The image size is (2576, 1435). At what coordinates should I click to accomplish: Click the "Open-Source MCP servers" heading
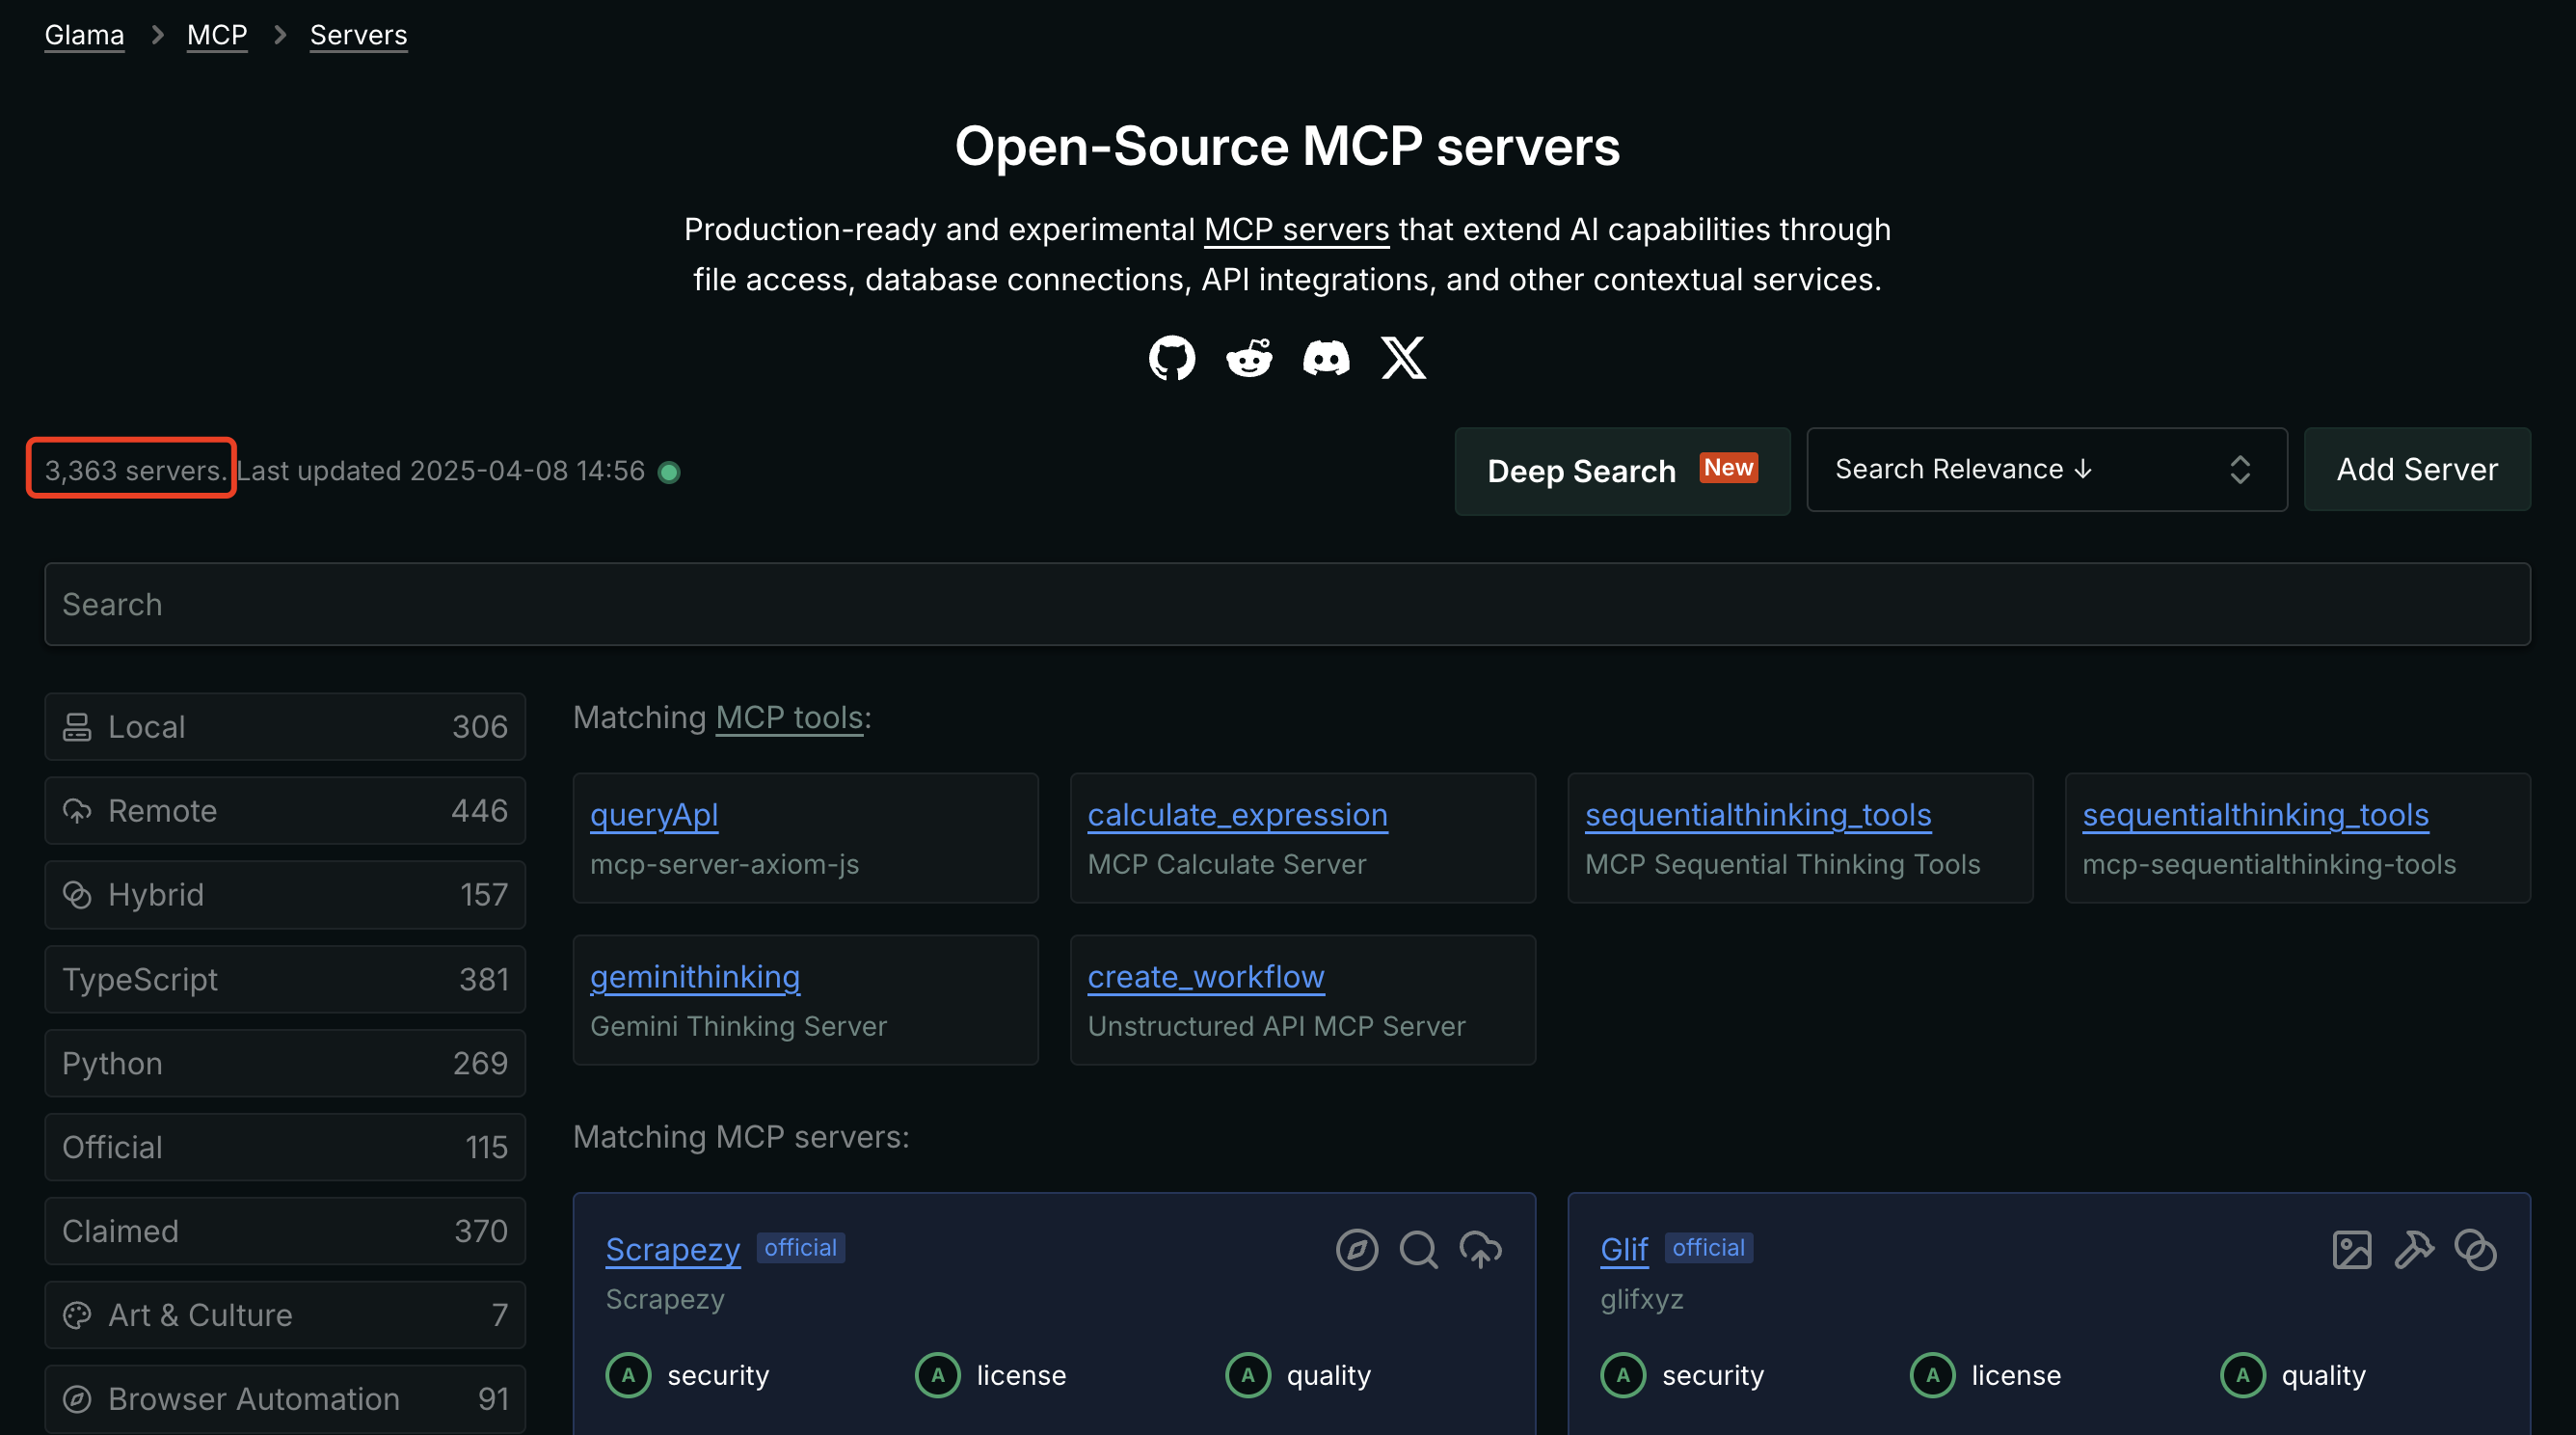[1288, 146]
